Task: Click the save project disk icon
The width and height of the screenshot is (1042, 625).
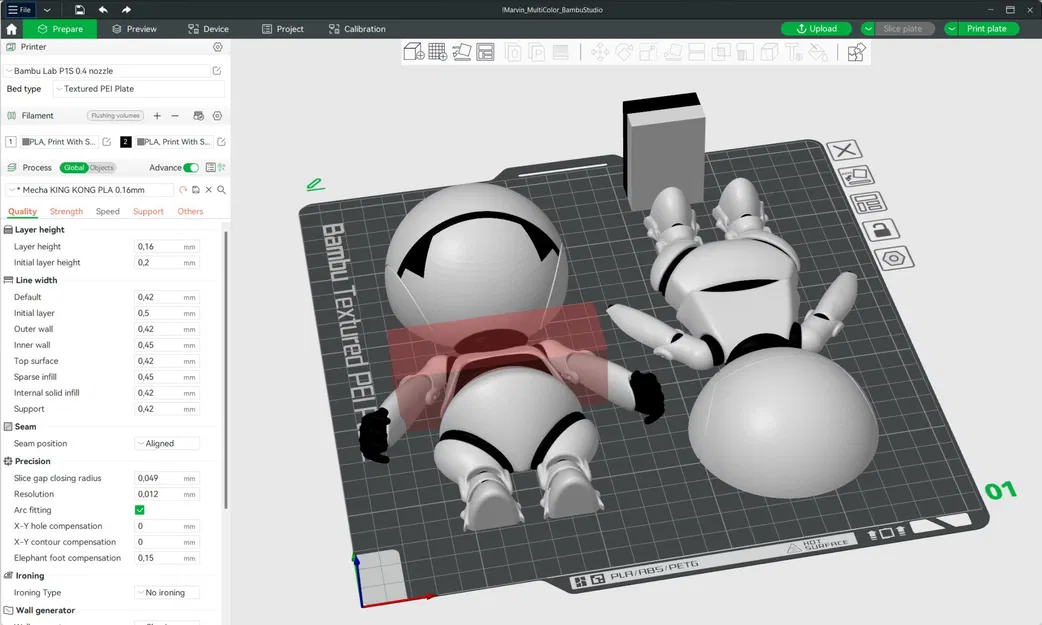Action: click(79, 9)
